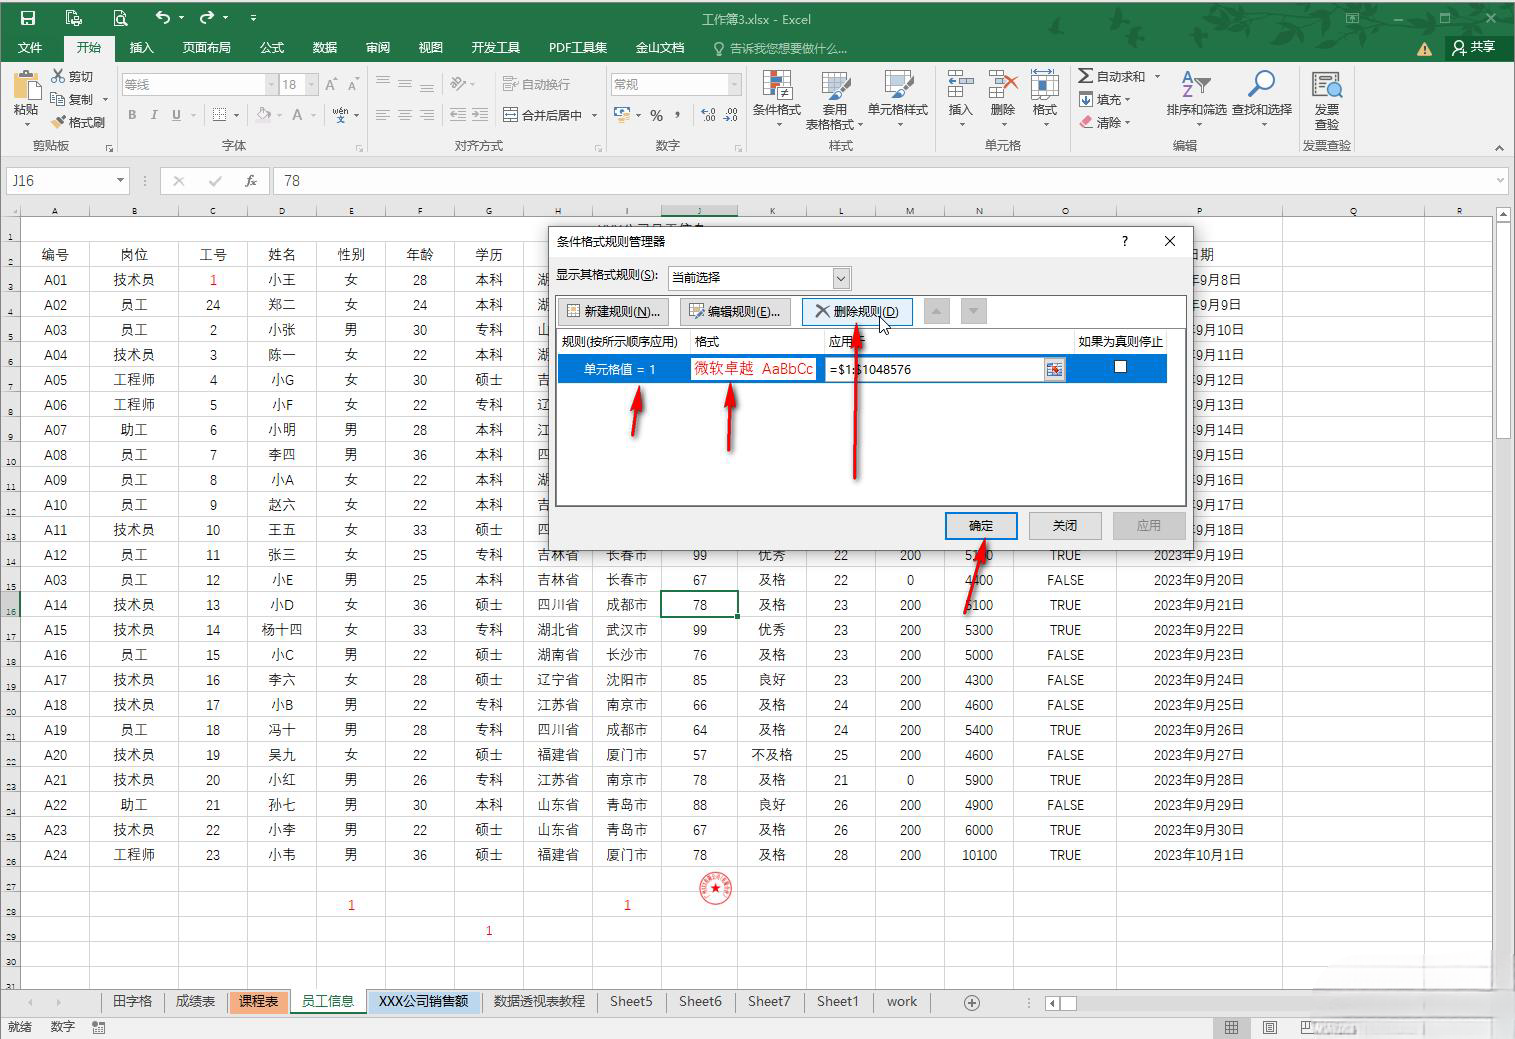The height and width of the screenshot is (1039, 1515).
Task: Open Sort & Filter (排序和筛选)
Action: tap(1196, 99)
